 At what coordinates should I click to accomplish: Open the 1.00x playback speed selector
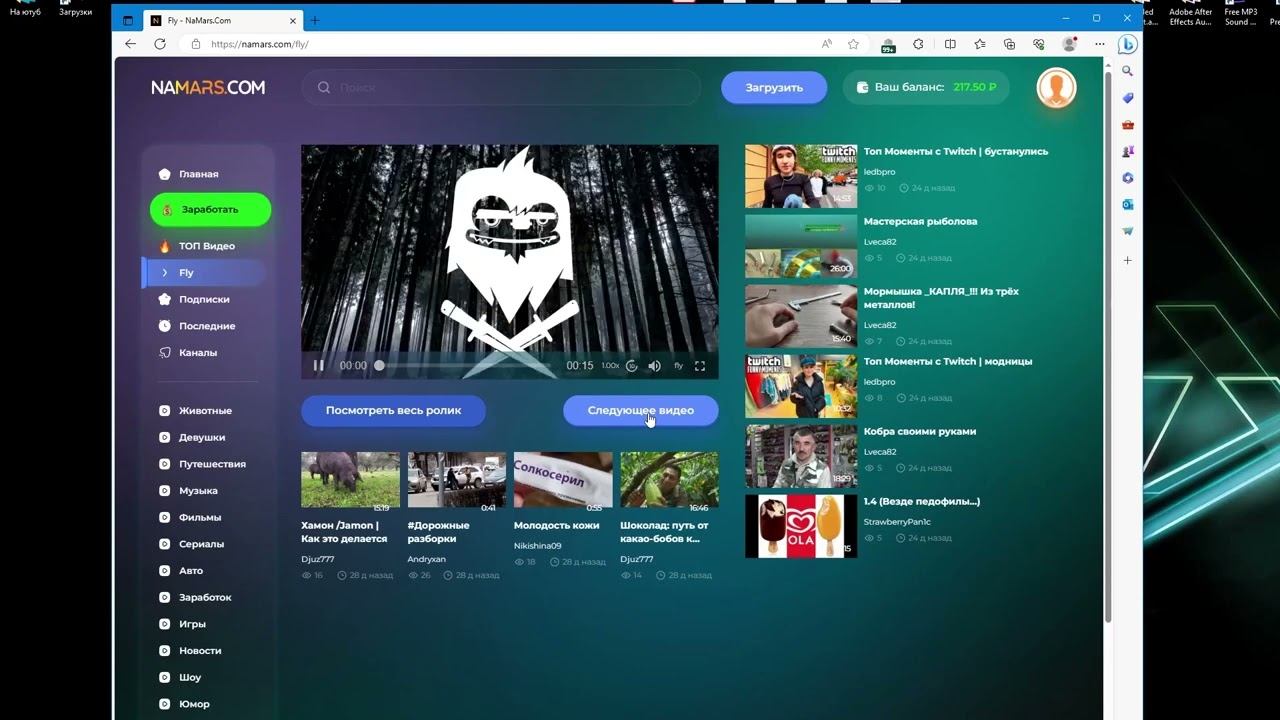click(x=610, y=366)
